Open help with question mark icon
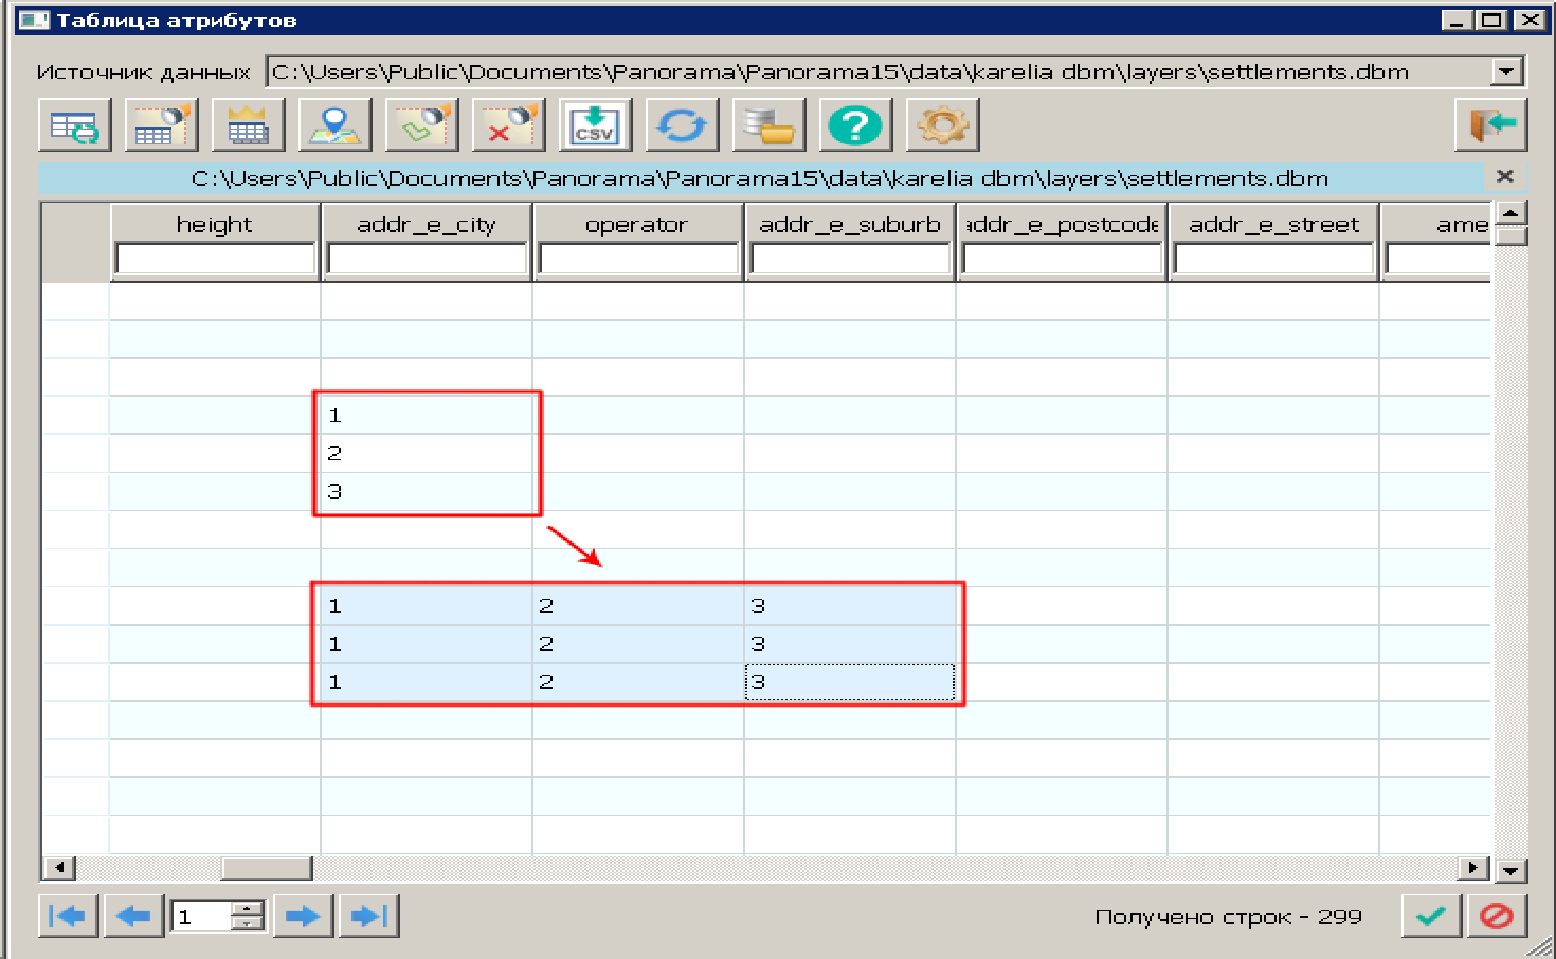The width and height of the screenshot is (1556, 959). click(855, 126)
